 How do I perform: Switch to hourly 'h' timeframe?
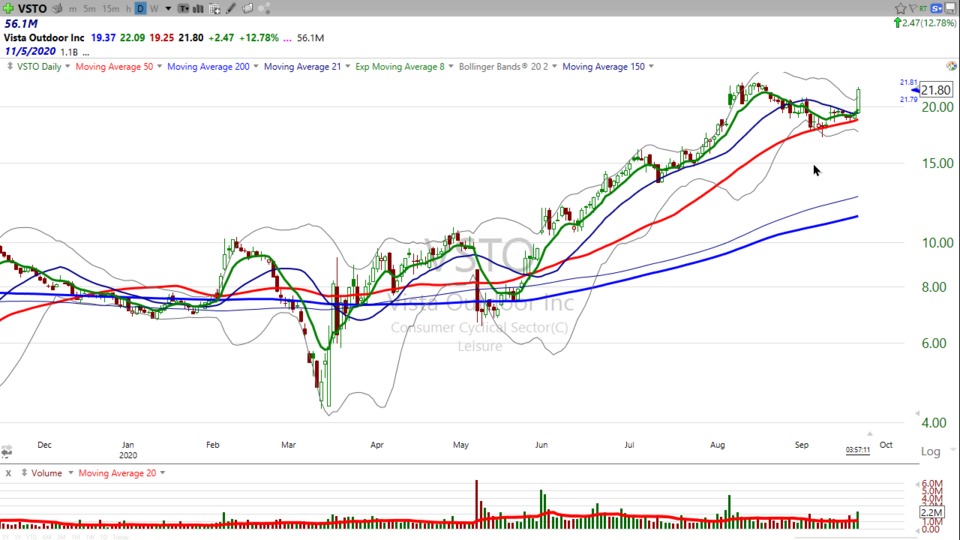click(128, 9)
